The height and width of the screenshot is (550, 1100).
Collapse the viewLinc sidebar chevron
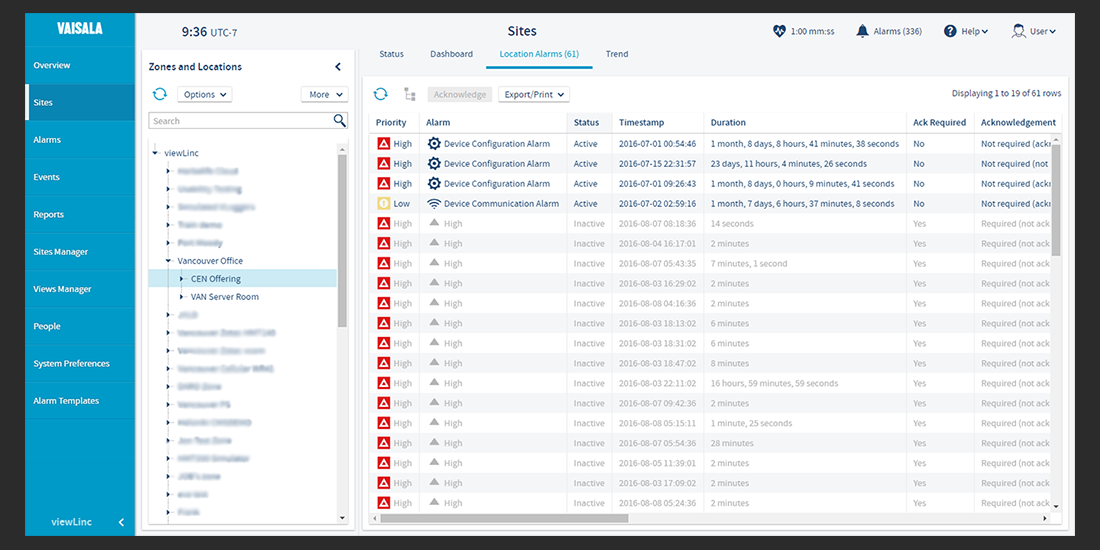121,522
